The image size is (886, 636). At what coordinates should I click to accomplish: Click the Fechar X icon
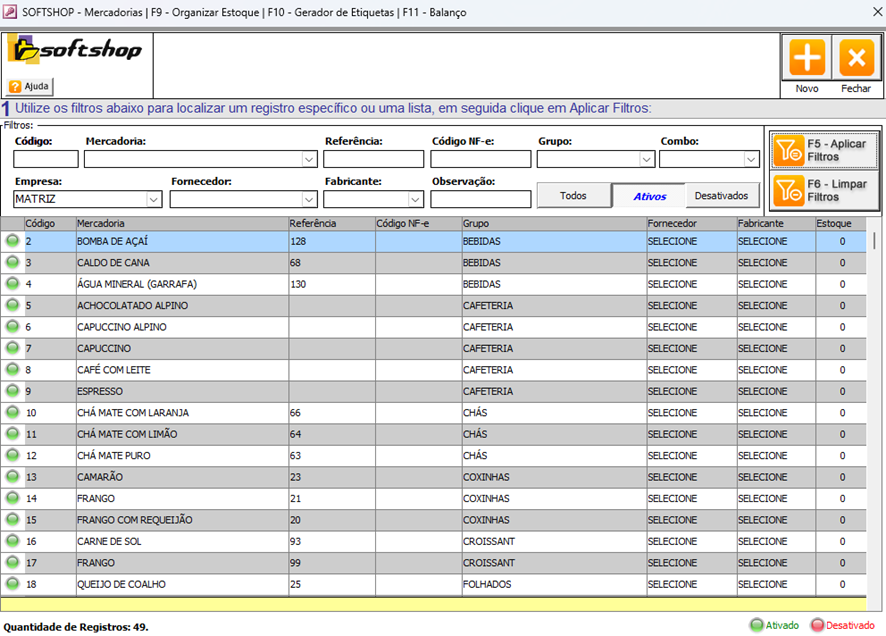click(x=856, y=58)
